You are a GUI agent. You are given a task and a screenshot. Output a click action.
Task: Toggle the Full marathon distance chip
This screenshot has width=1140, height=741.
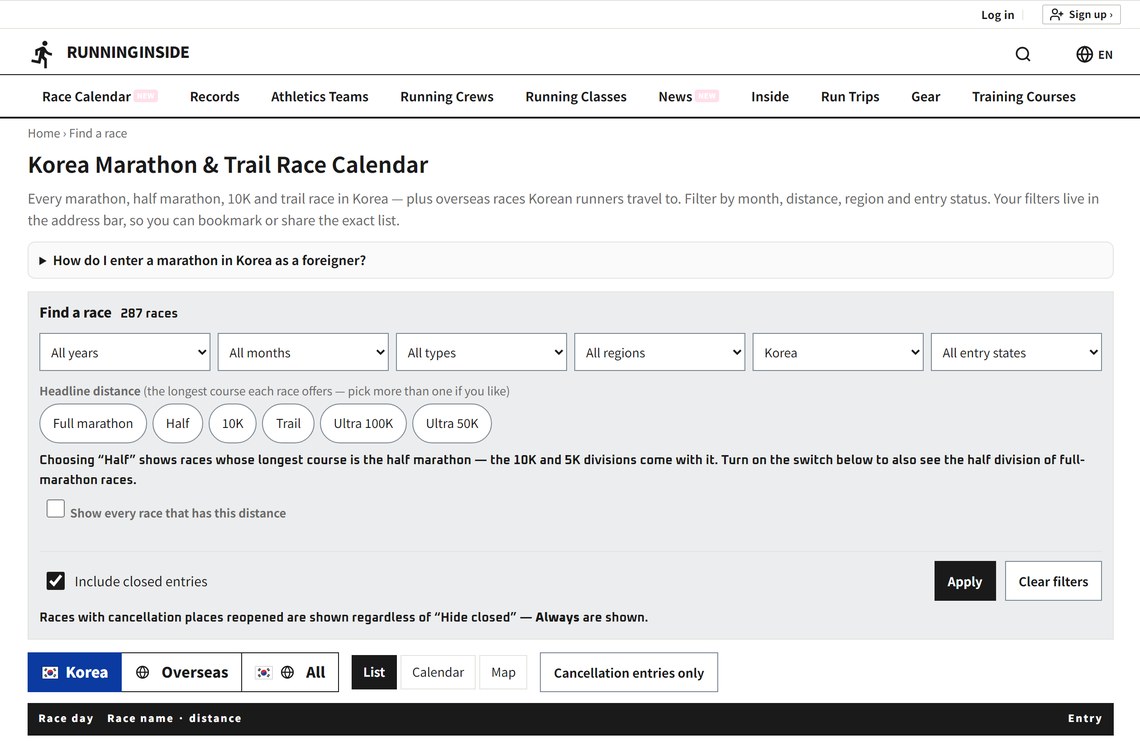coord(93,423)
